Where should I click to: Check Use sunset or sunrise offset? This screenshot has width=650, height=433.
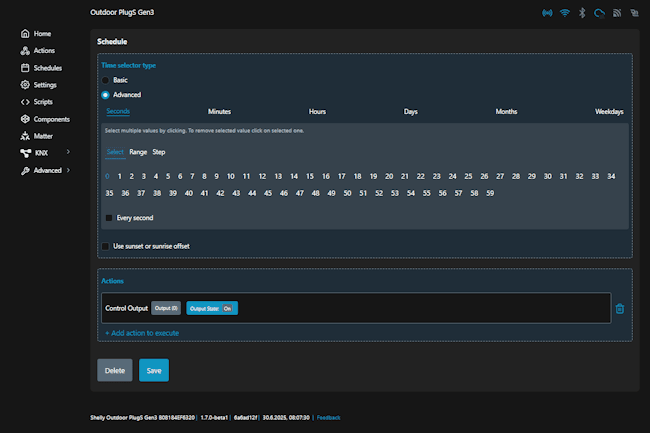(x=106, y=246)
